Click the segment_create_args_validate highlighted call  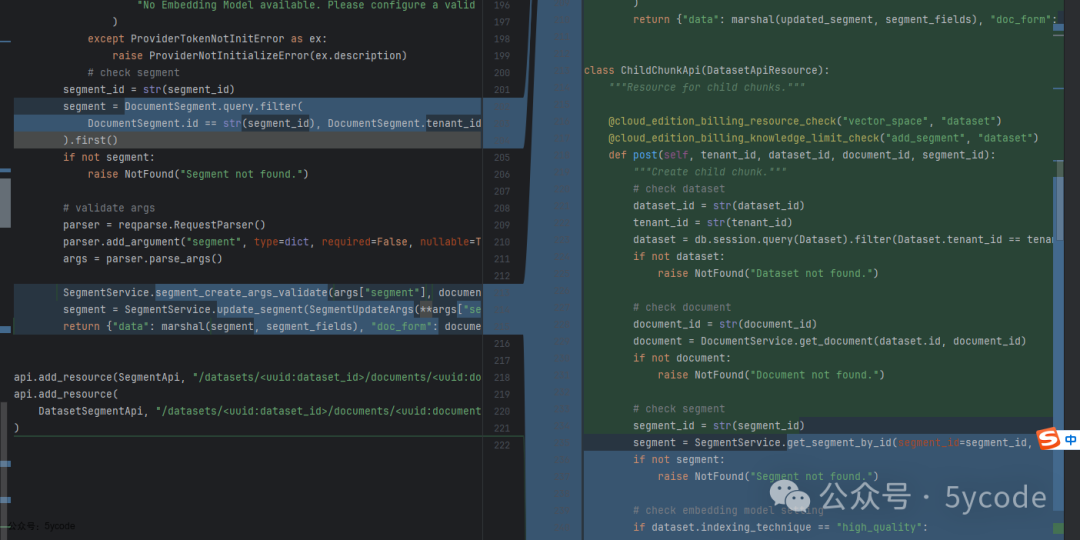coord(242,292)
